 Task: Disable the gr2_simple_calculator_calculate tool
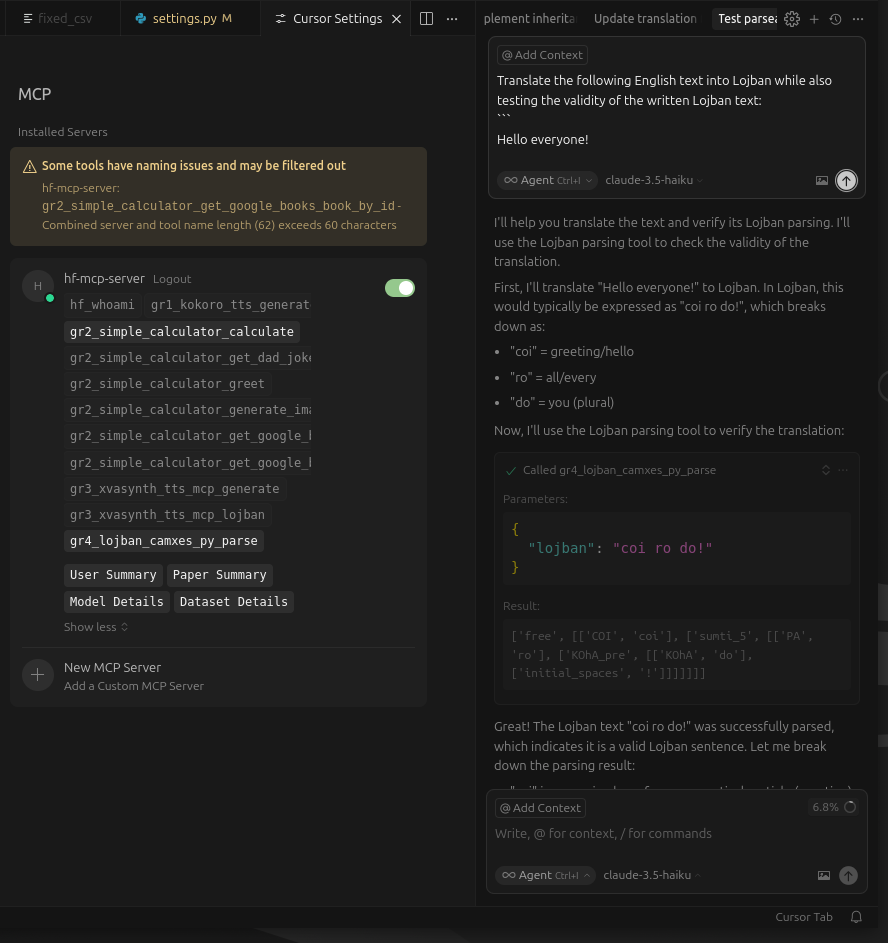(x=181, y=332)
